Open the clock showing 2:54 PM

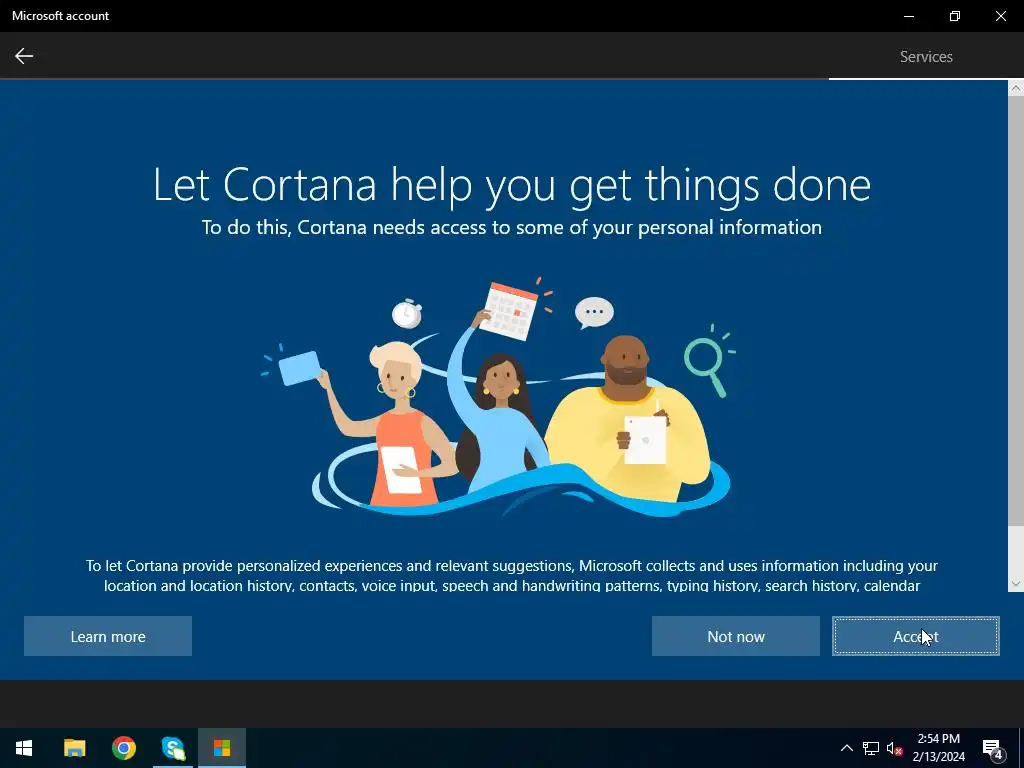938,748
